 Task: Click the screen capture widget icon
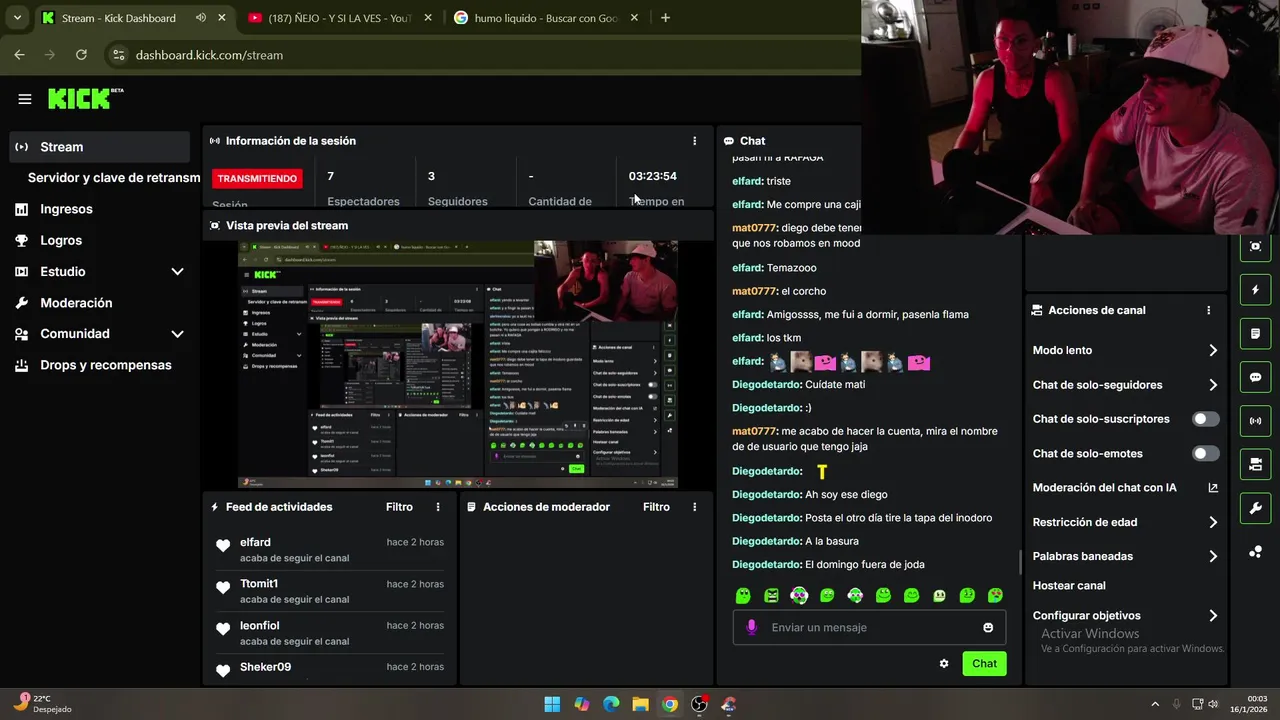pyautogui.click(x=1255, y=247)
